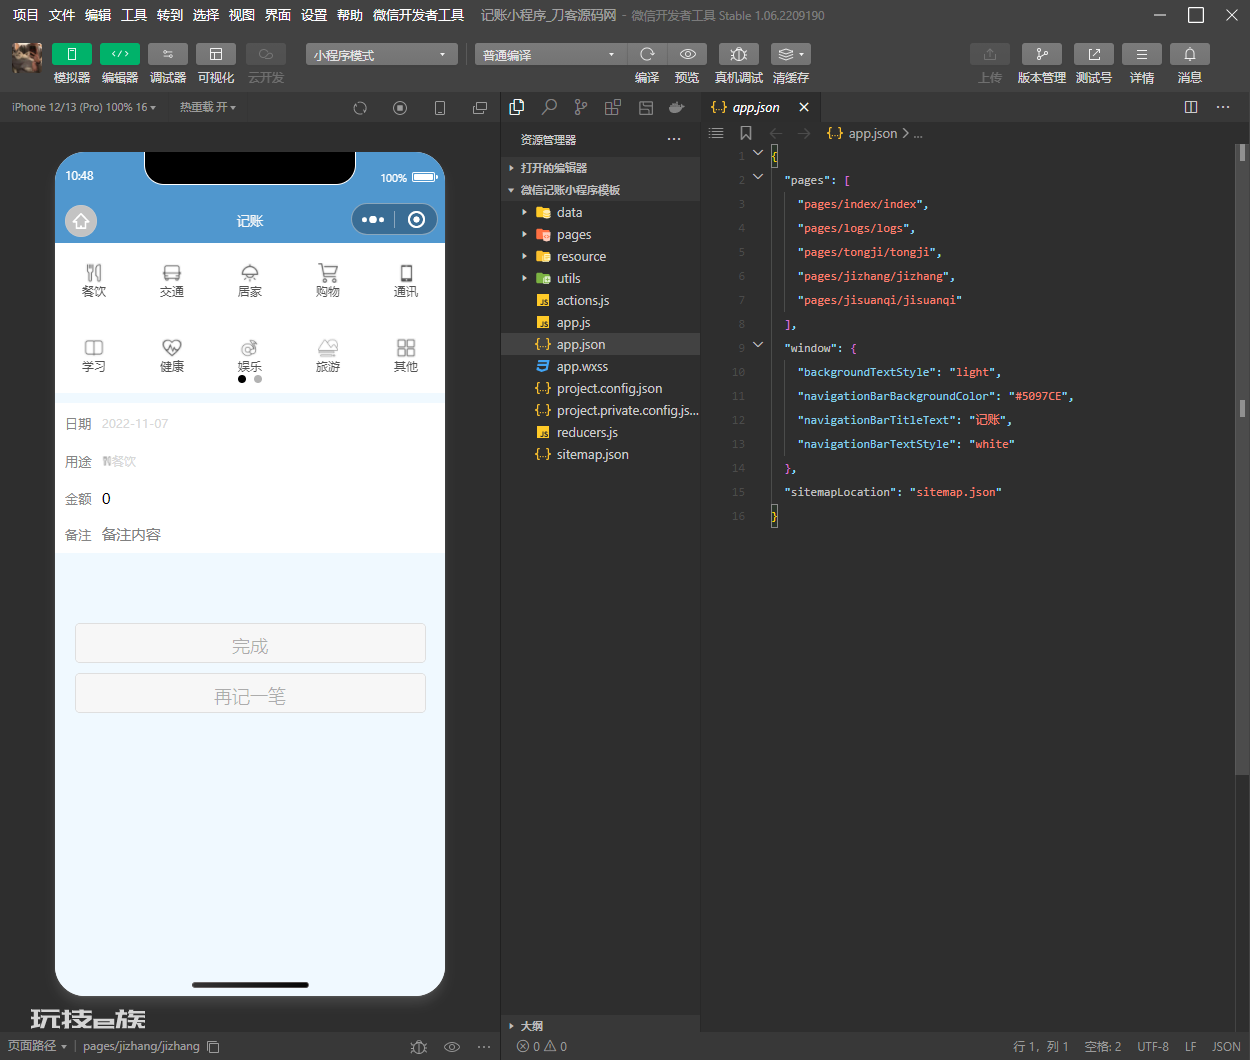Screen dimensions: 1250x1060
Task: Click the home icon in mini program header
Action: click(x=81, y=220)
